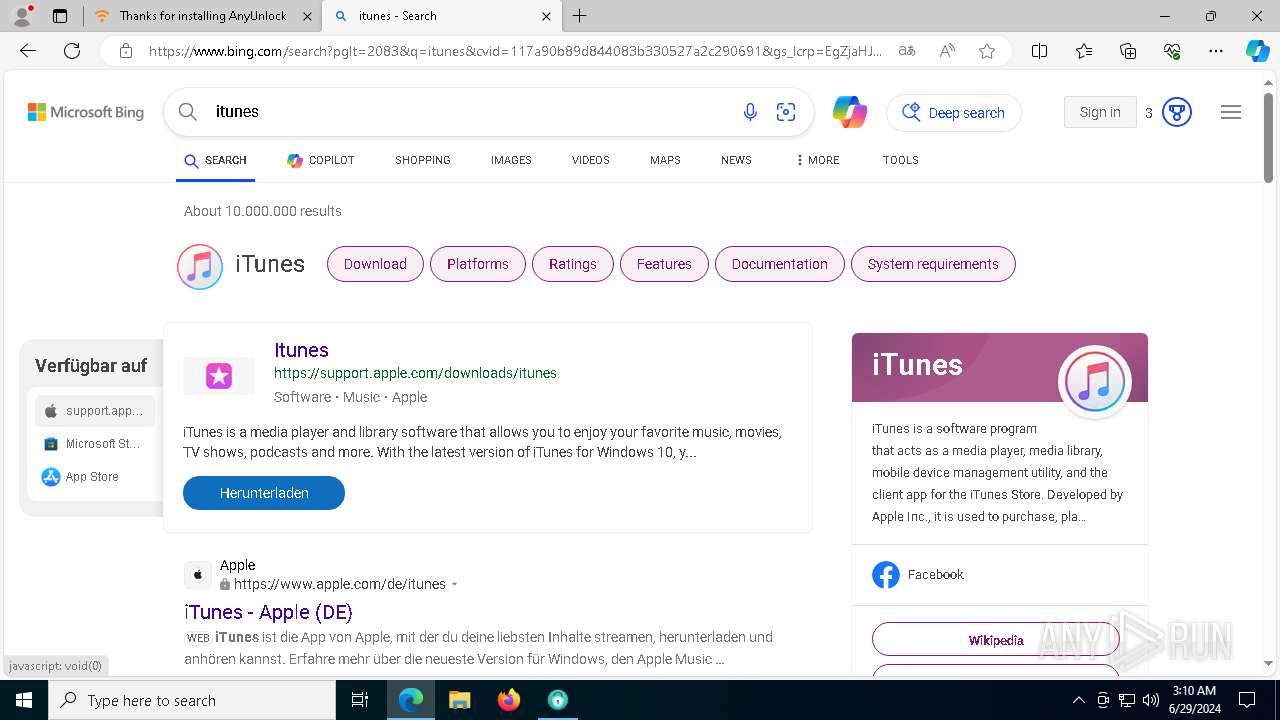Open the tab actions menu icon
Screen dimensions: 1280x720
(60, 16)
